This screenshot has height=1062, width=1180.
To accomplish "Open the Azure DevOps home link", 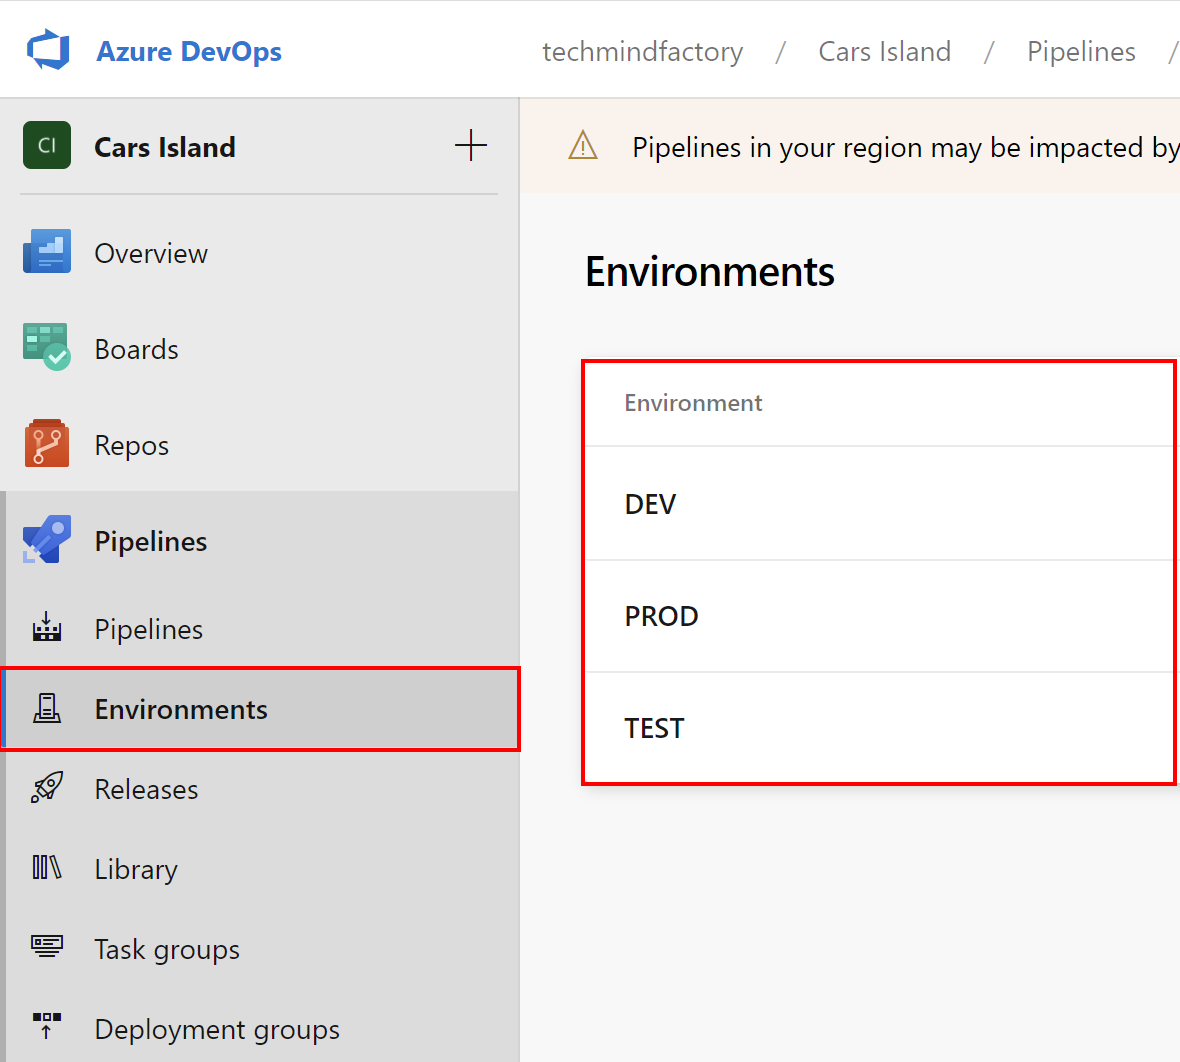I will pyautogui.click(x=189, y=51).
